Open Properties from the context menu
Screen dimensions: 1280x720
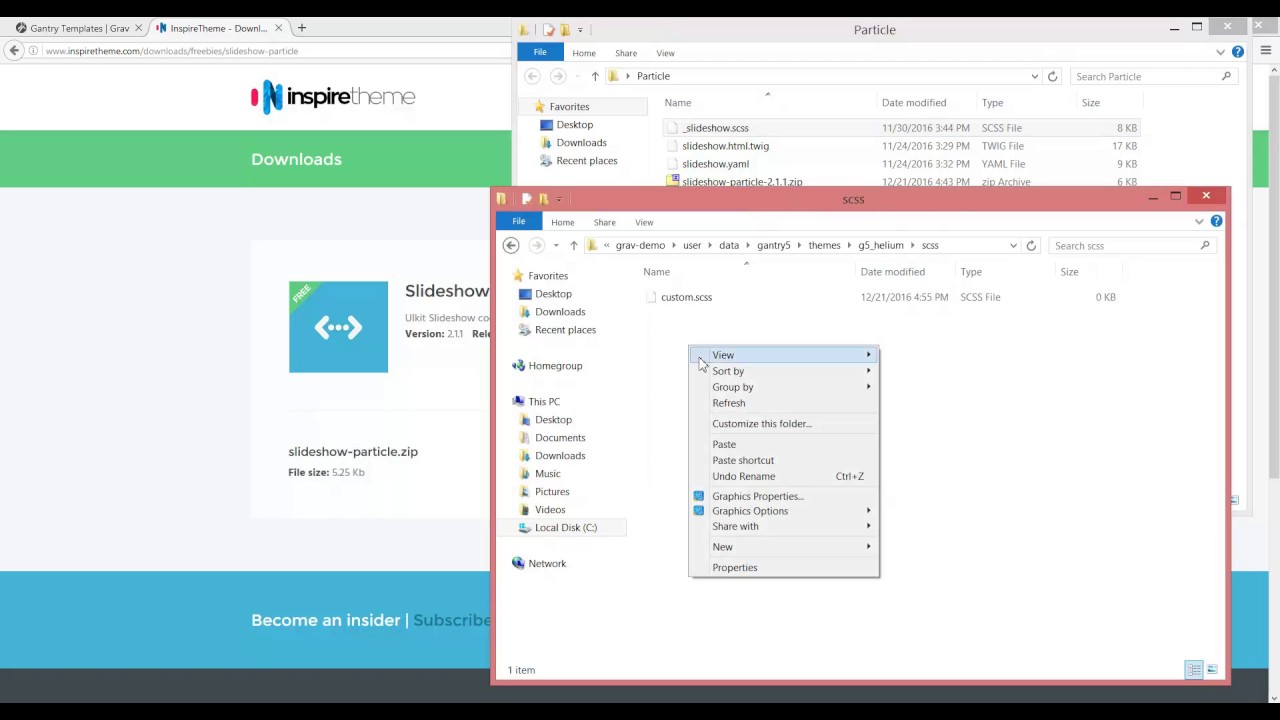pyautogui.click(x=784, y=568)
